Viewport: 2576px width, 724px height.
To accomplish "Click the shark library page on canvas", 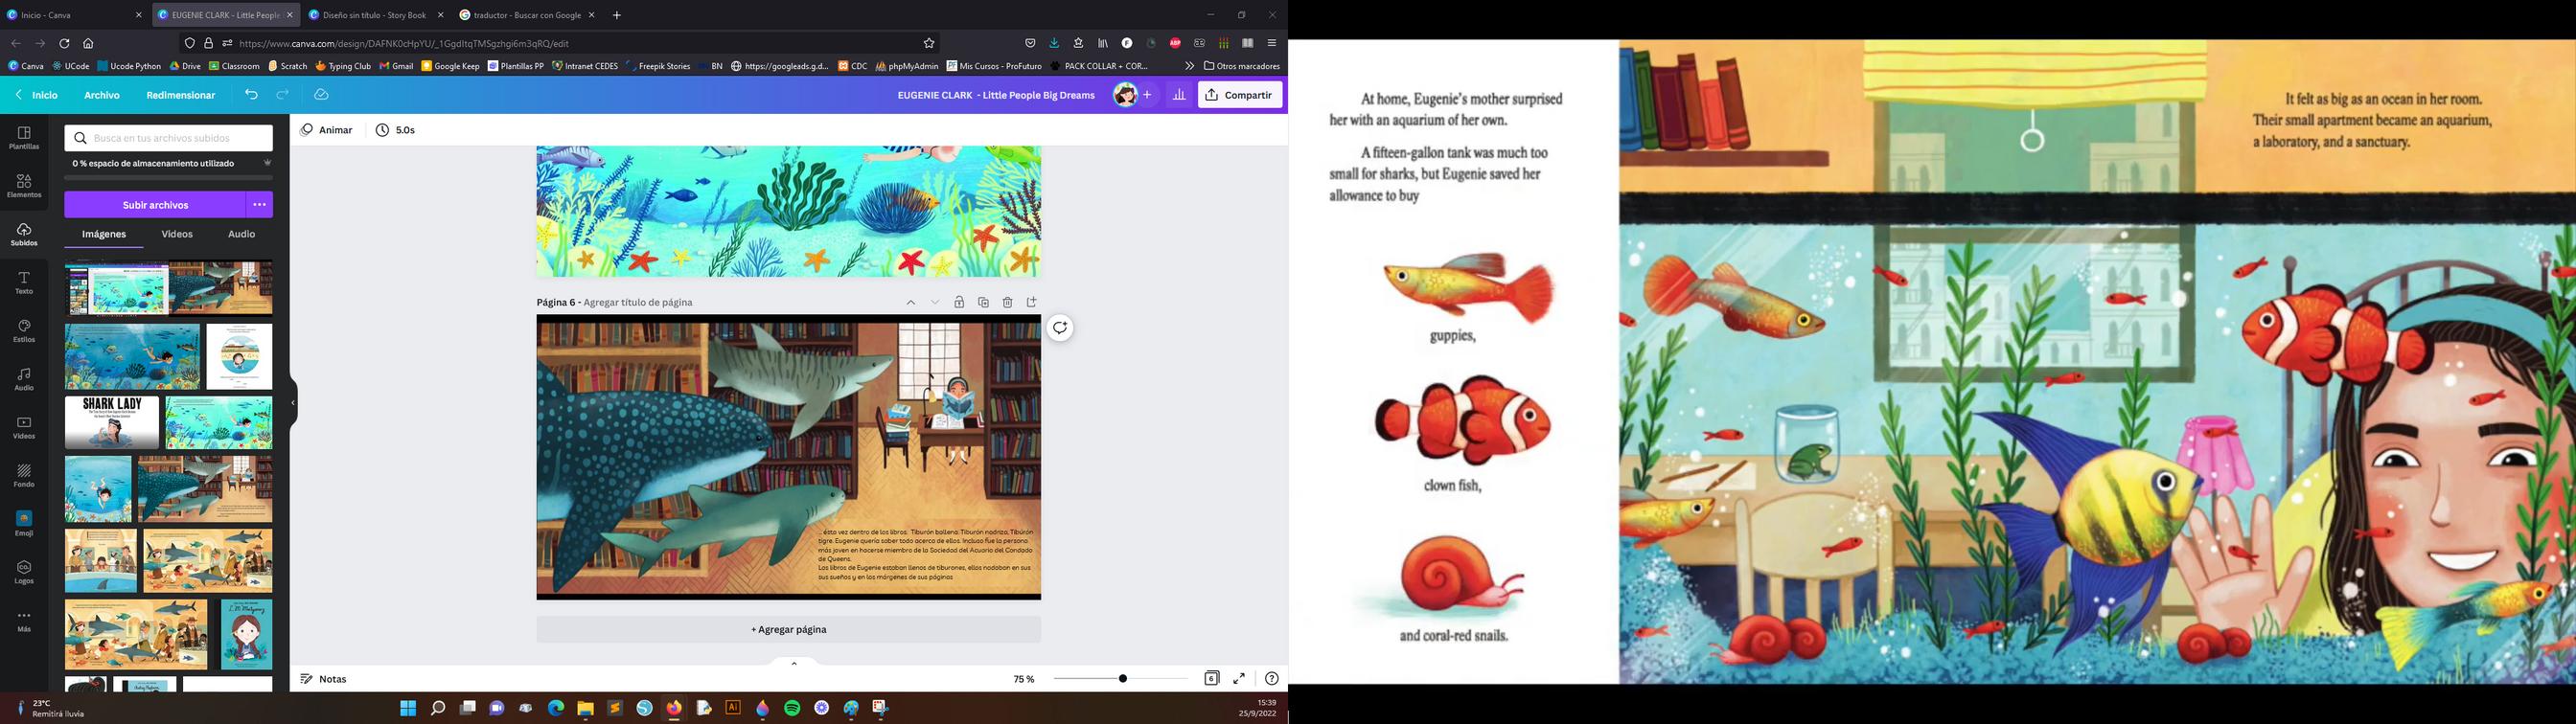I will click(x=789, y=457).
